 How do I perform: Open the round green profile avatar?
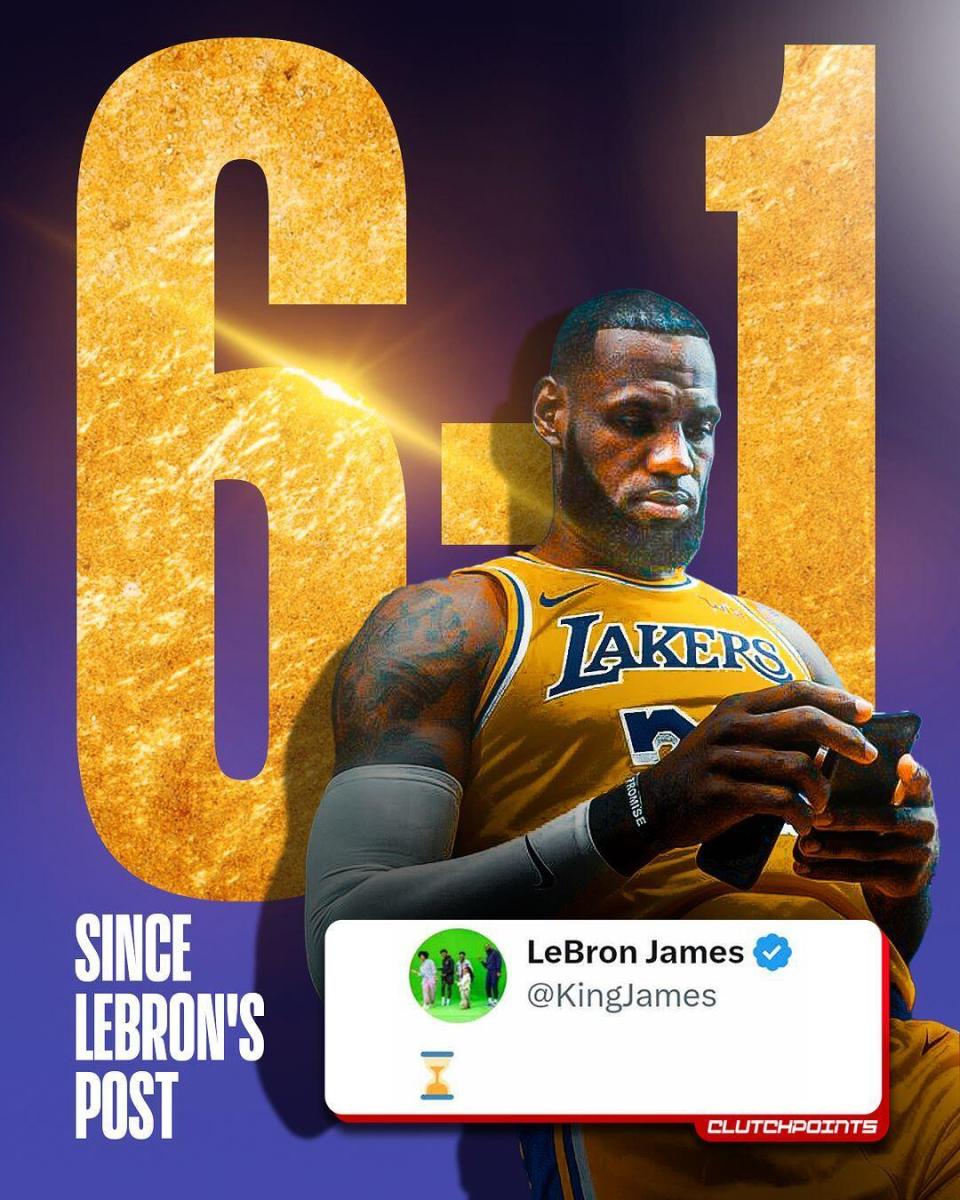click(459, 976)
